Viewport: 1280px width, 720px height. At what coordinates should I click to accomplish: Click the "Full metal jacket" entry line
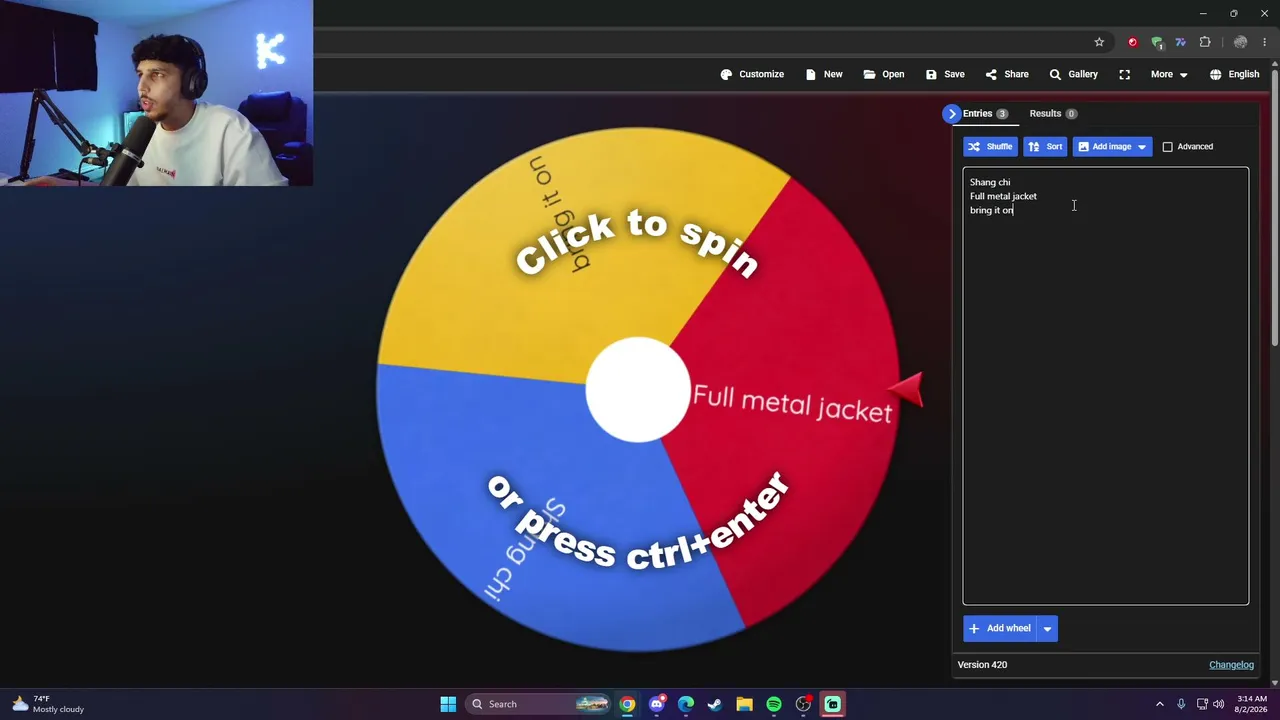(x=1003, y=196)
